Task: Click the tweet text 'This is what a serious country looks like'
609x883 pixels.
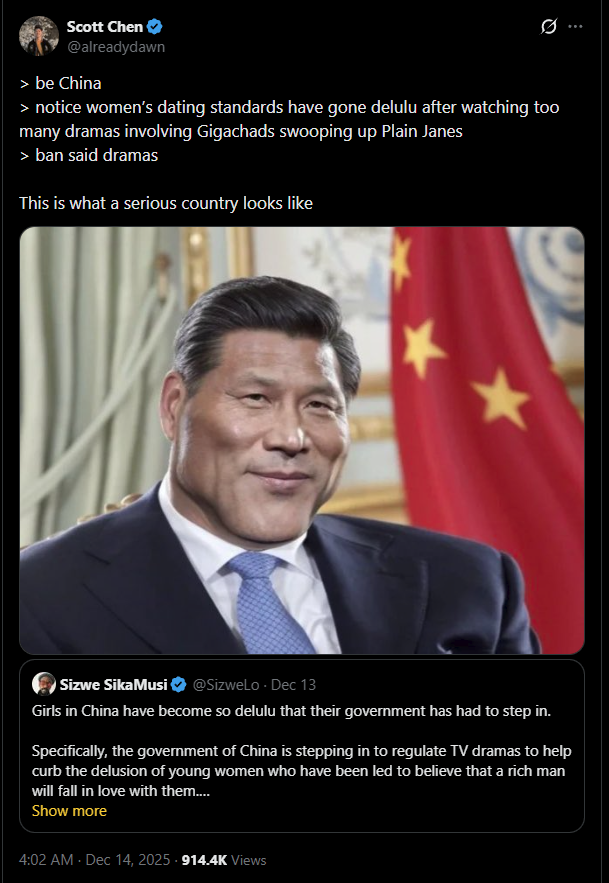Action: pos(166,203)
